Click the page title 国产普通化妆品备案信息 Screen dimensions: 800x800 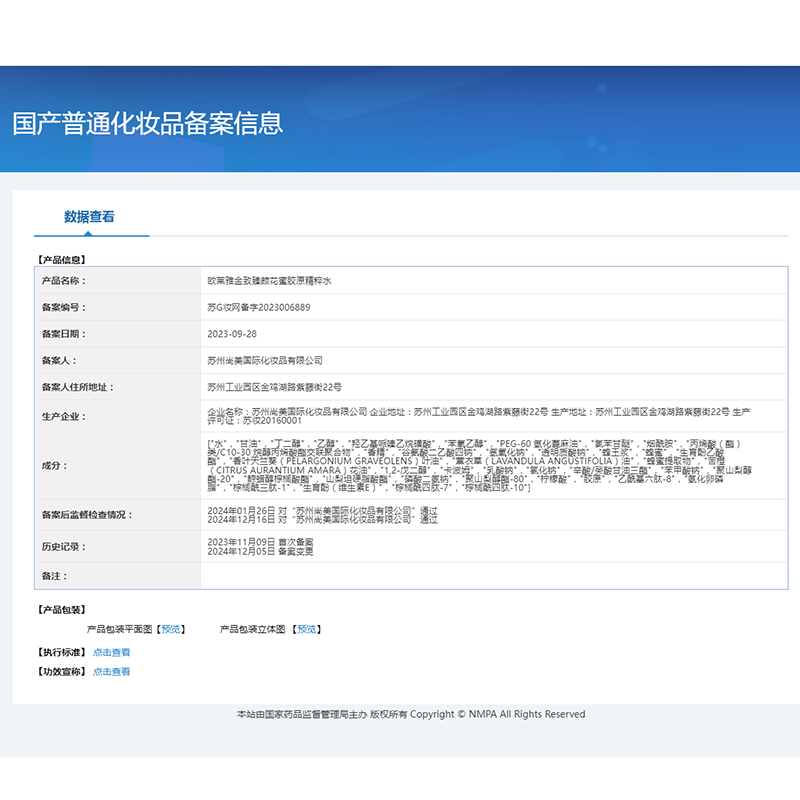click(x=148, y=123)
